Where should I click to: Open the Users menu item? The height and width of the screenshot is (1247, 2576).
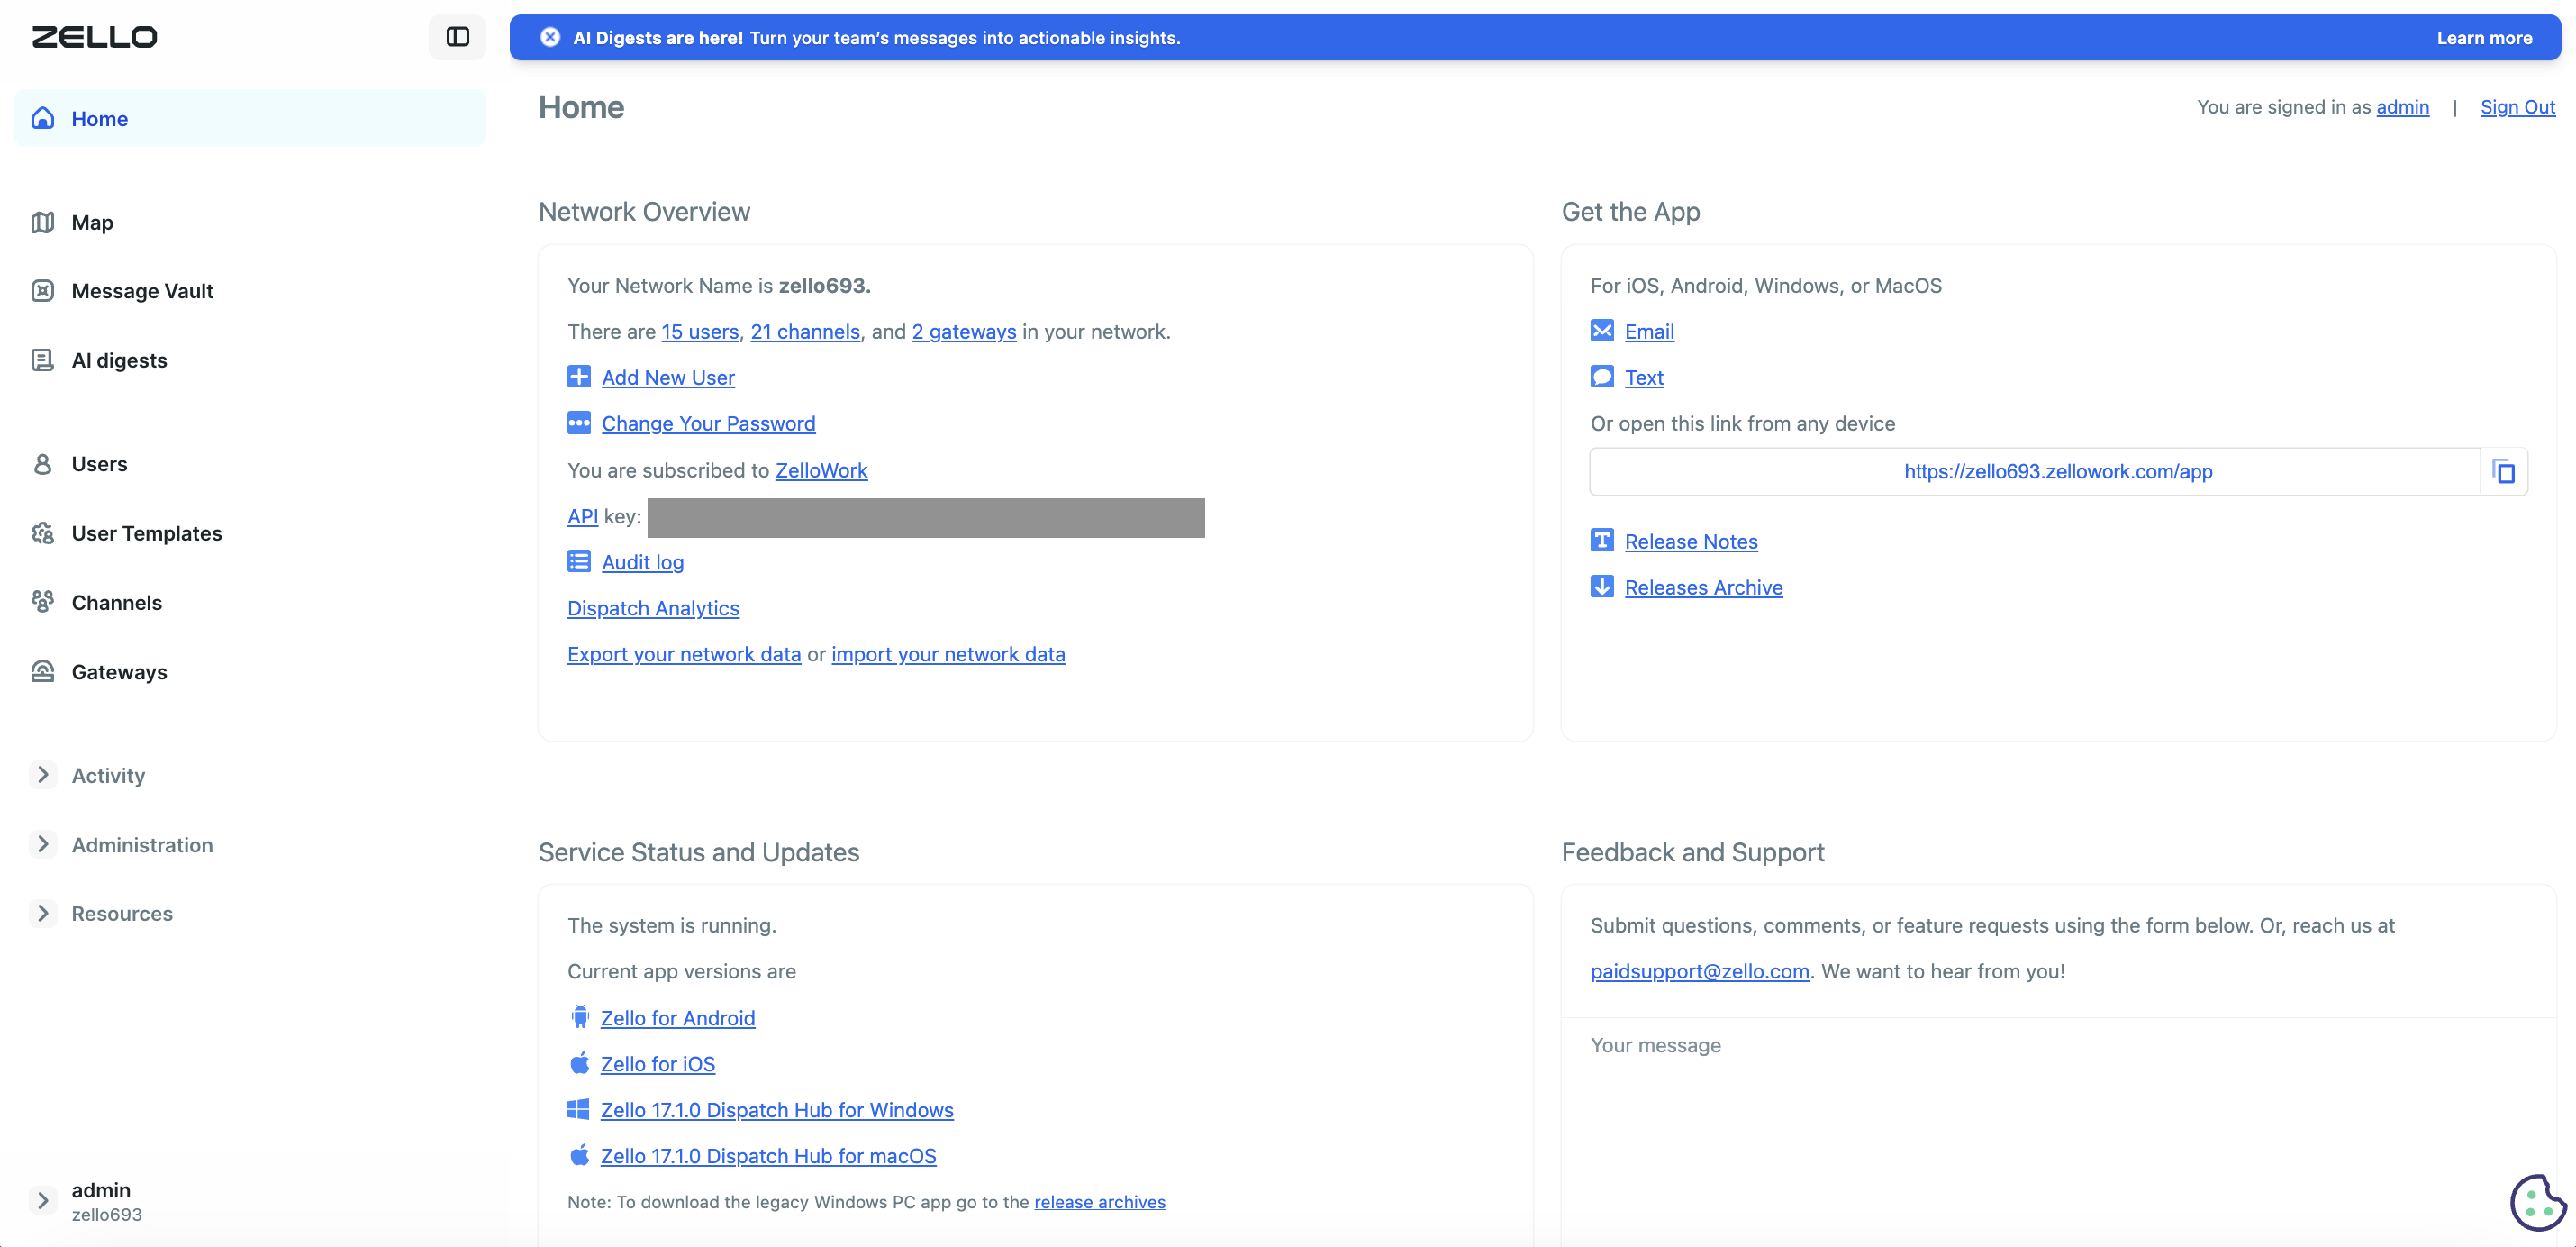(x=250, y=464)
